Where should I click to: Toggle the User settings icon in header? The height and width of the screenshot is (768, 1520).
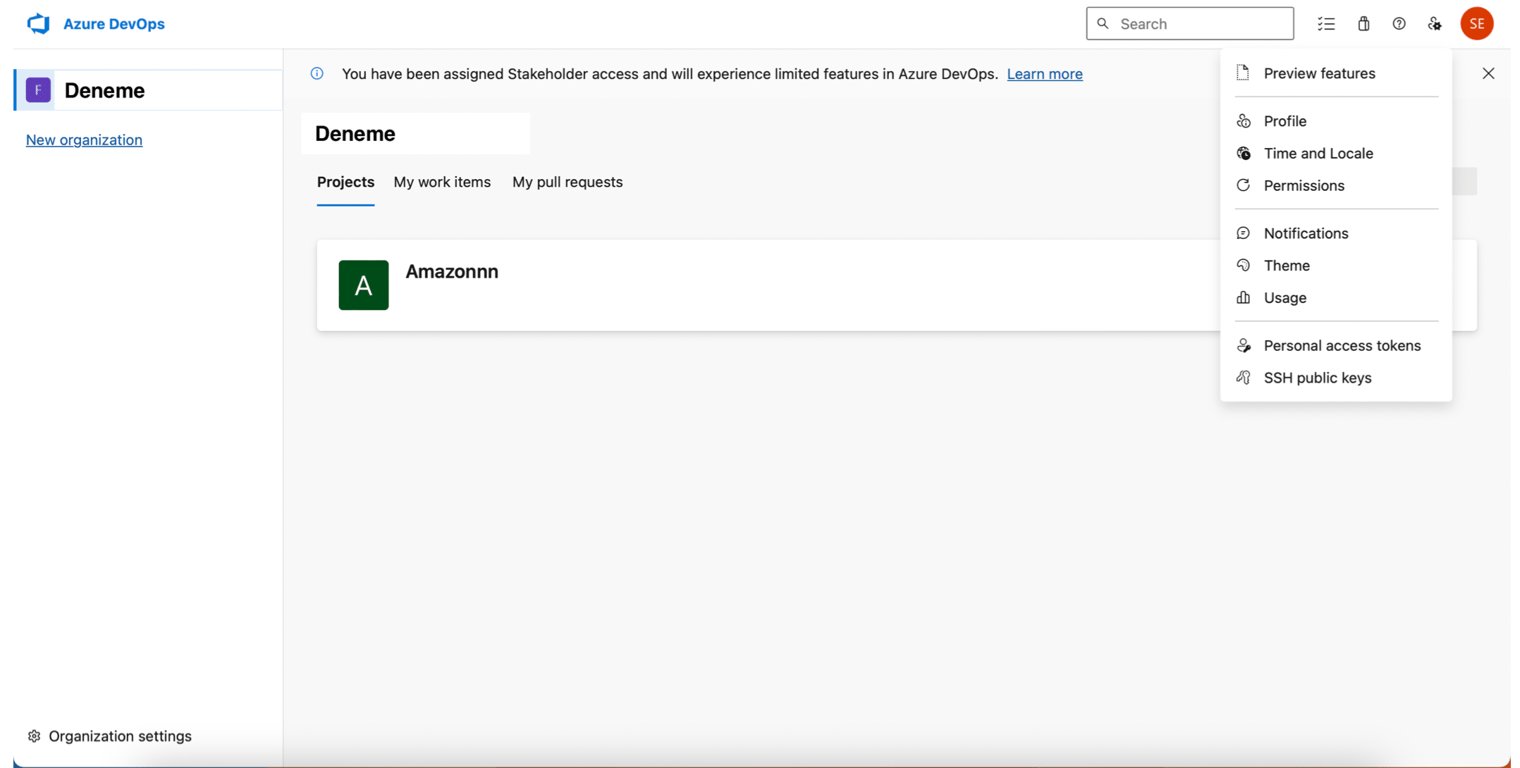1435,24
